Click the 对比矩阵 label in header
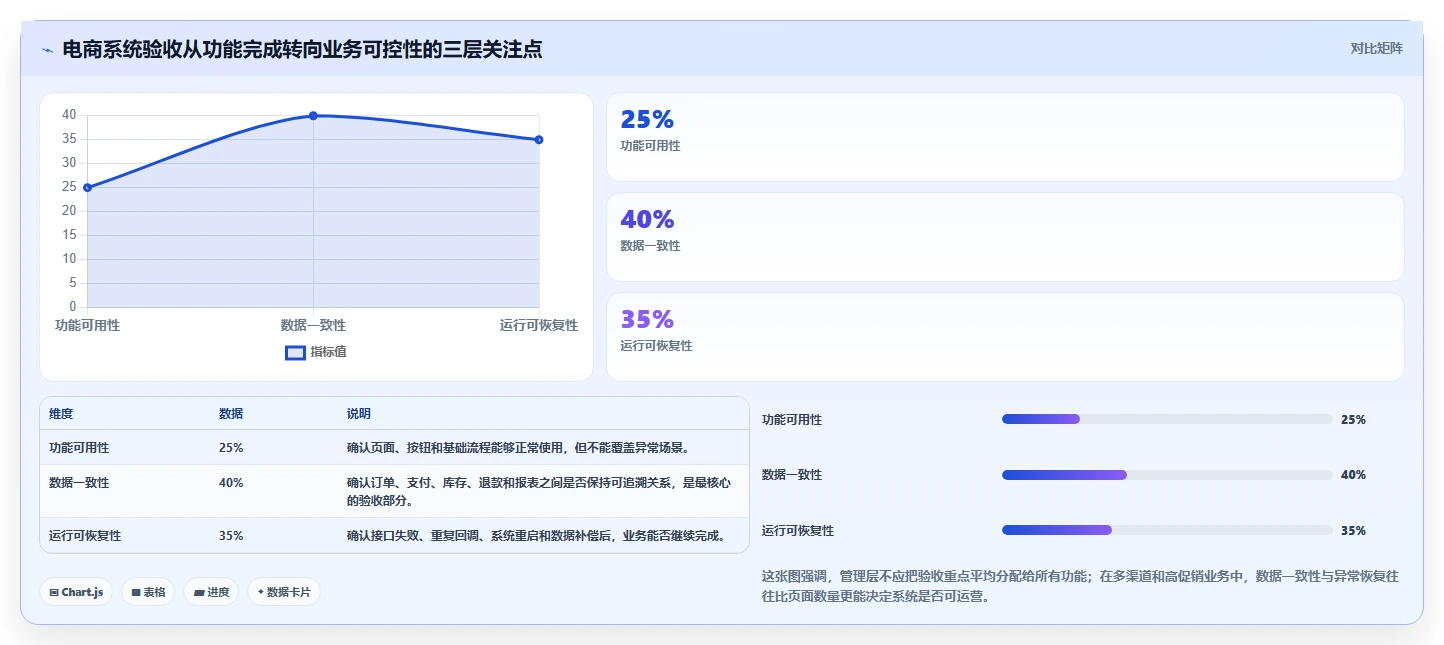 tap(1376, 49)
